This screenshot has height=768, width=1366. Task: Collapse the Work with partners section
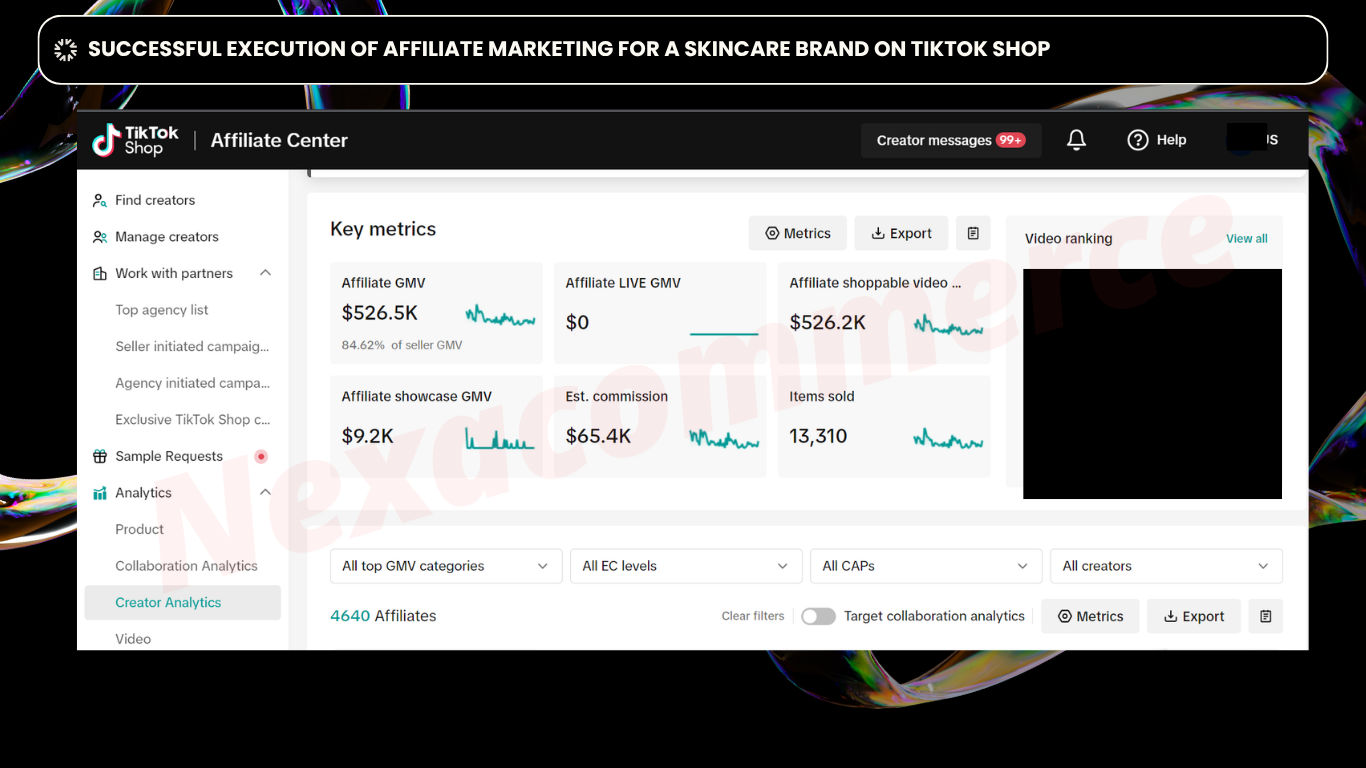(265, 273)
